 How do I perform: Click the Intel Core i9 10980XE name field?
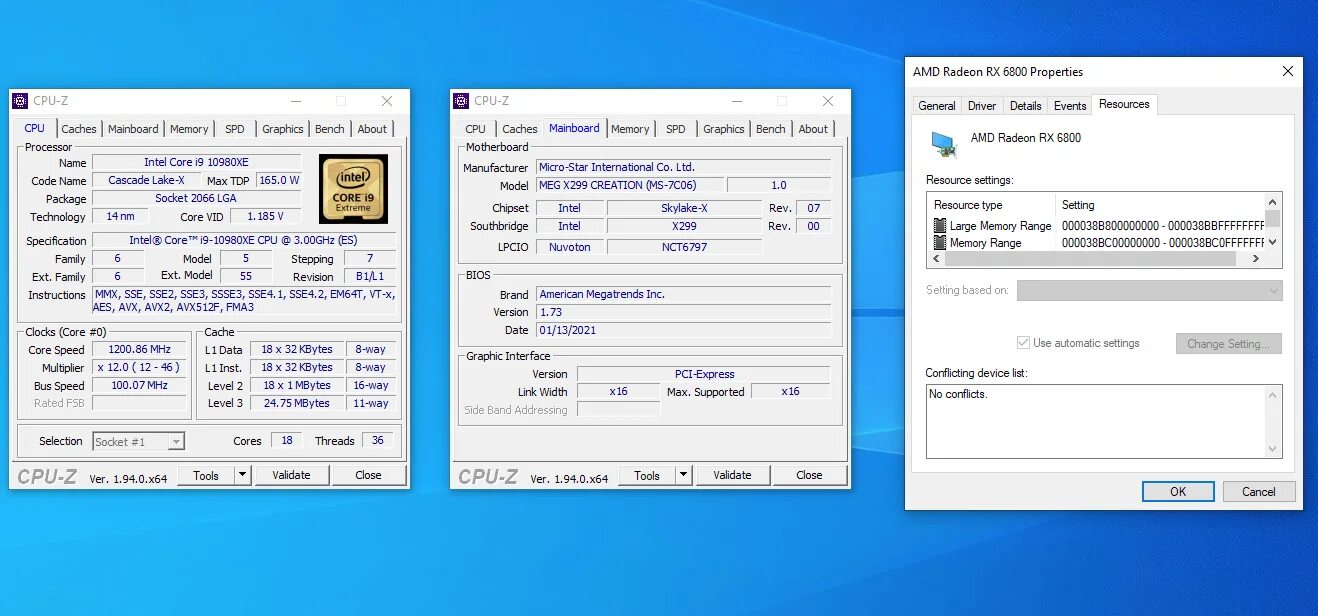point(196,162)
